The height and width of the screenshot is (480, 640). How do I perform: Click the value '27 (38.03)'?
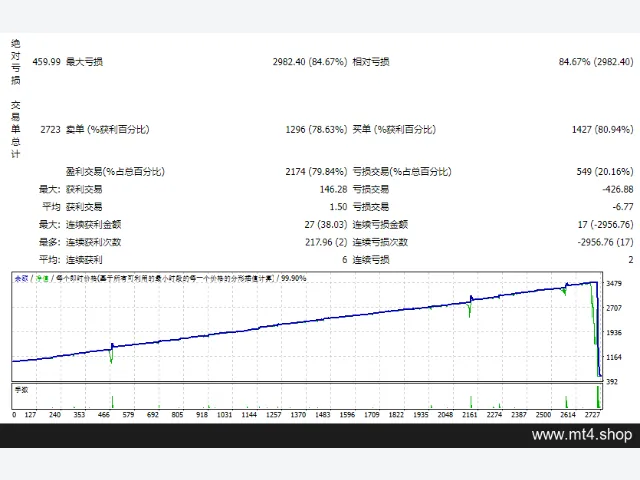point(326,224)
